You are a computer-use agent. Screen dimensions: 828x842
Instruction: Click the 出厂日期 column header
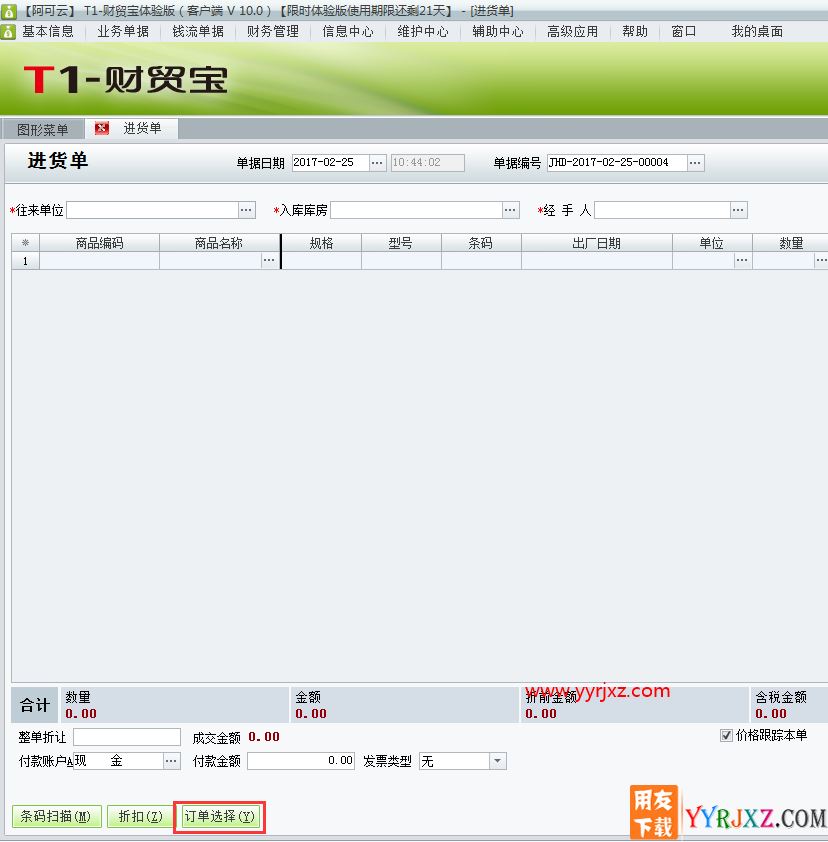point(597,243)
